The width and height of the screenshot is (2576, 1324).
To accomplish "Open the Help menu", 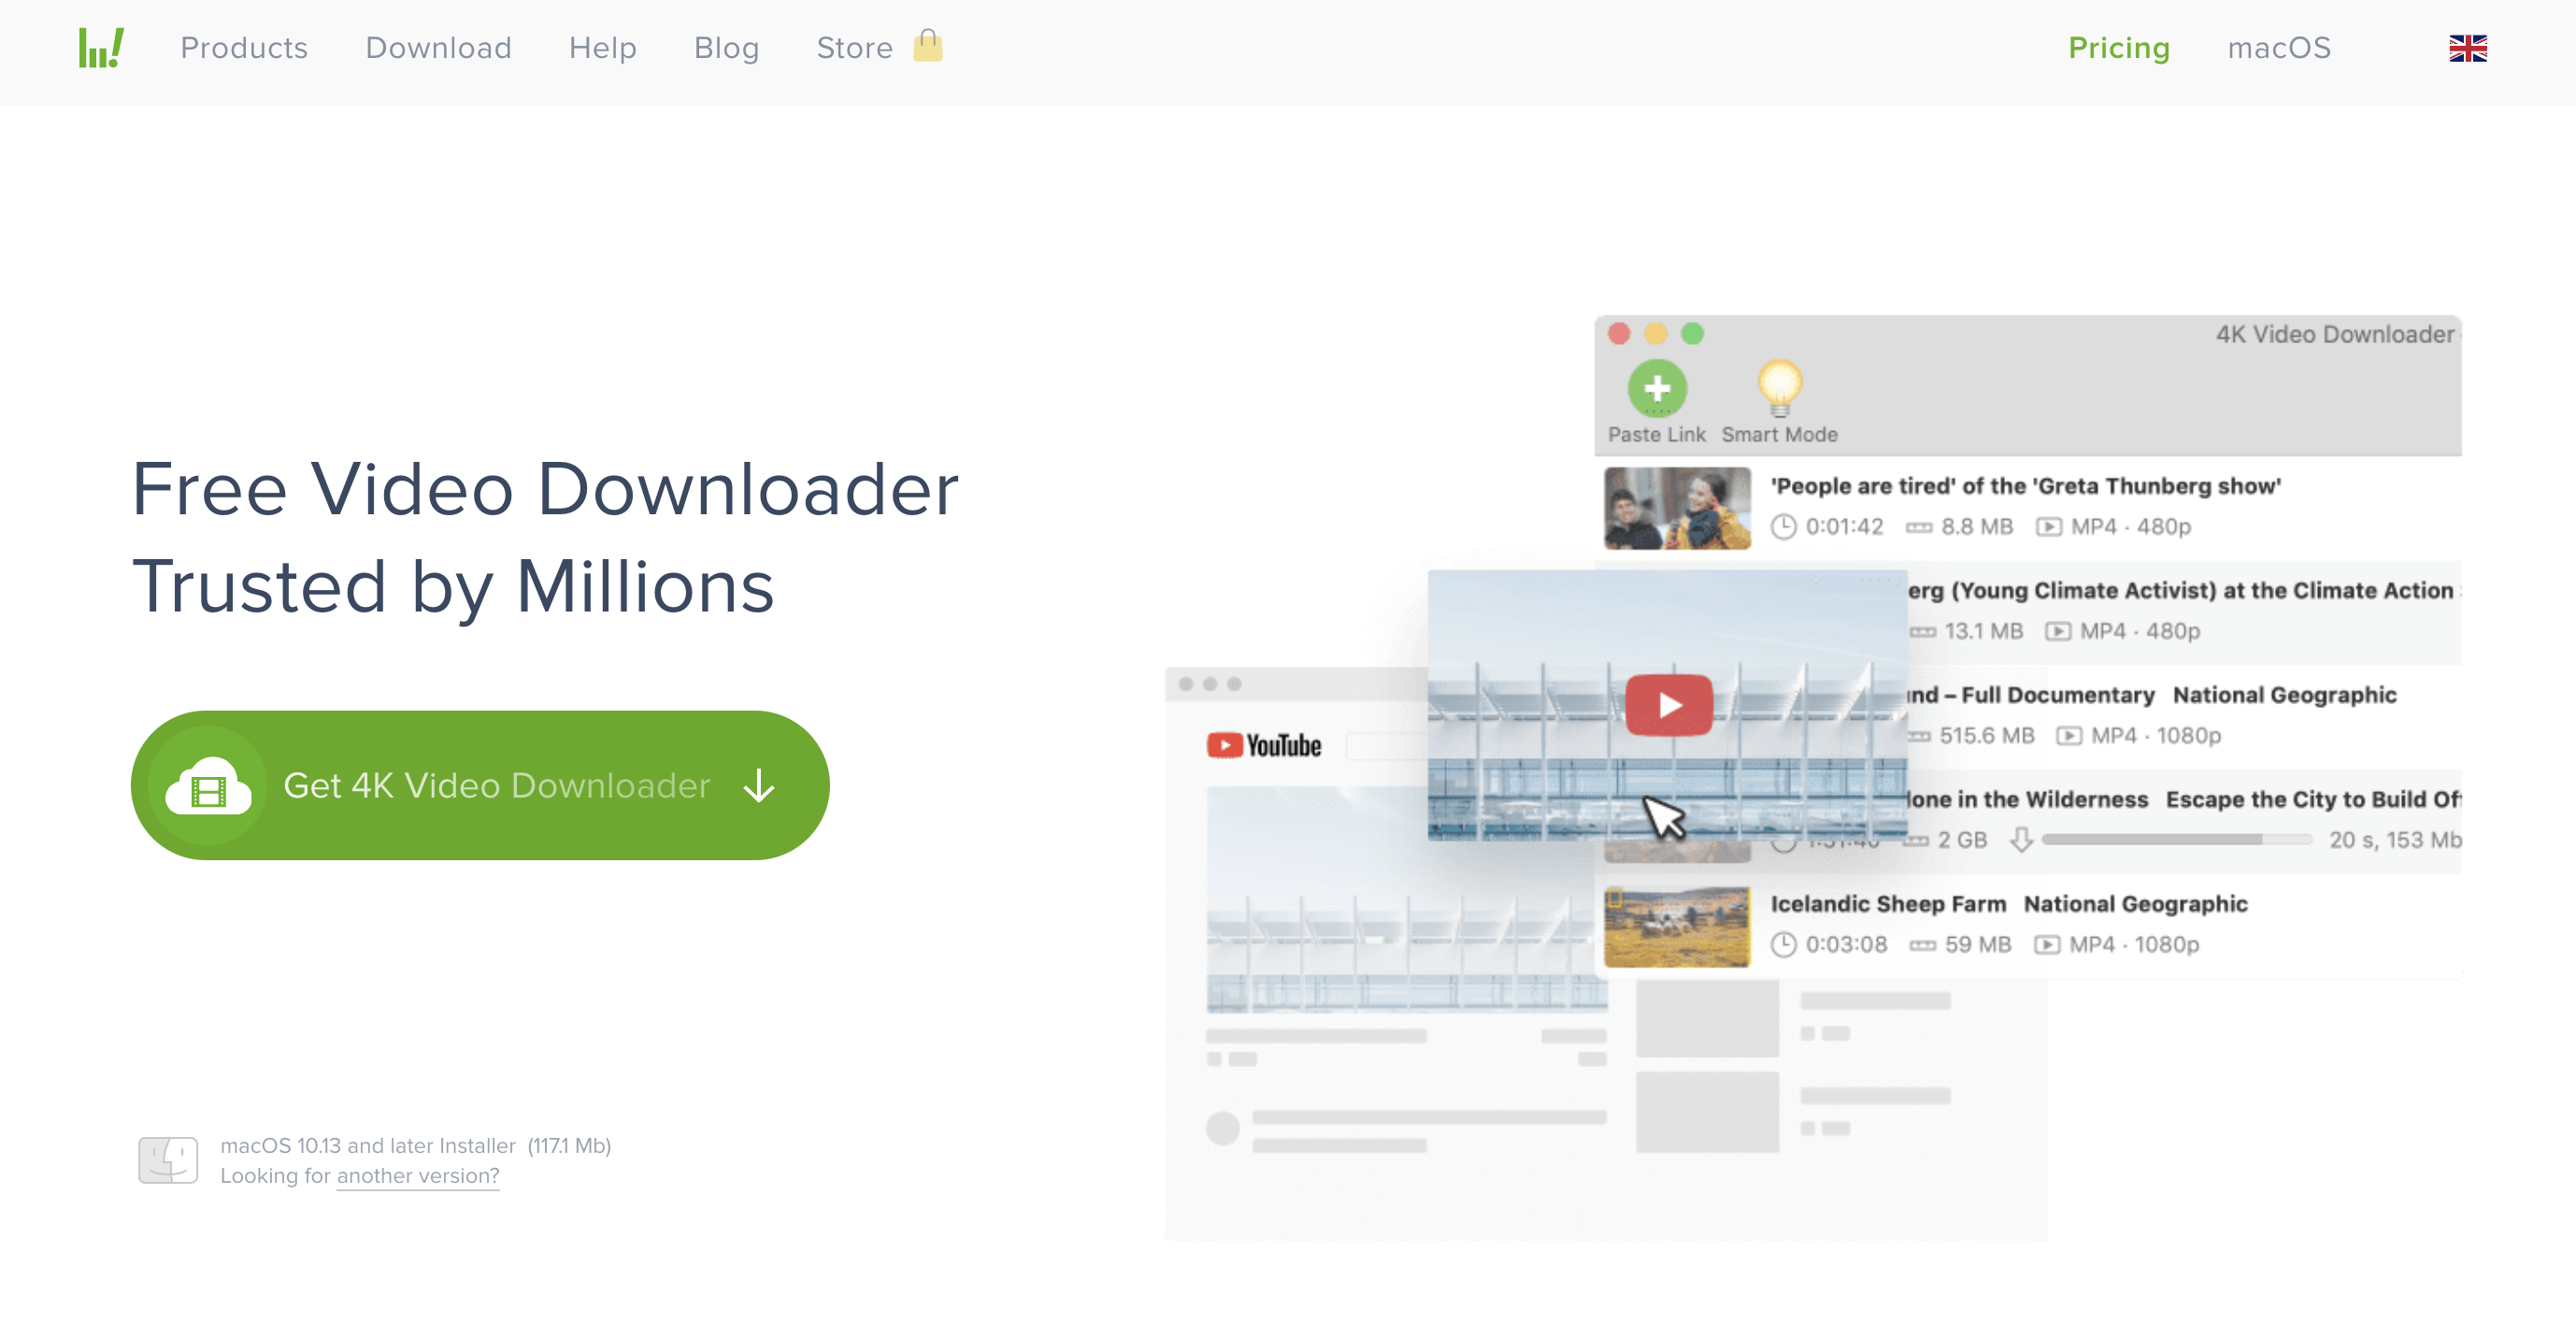I will [603, 48].
